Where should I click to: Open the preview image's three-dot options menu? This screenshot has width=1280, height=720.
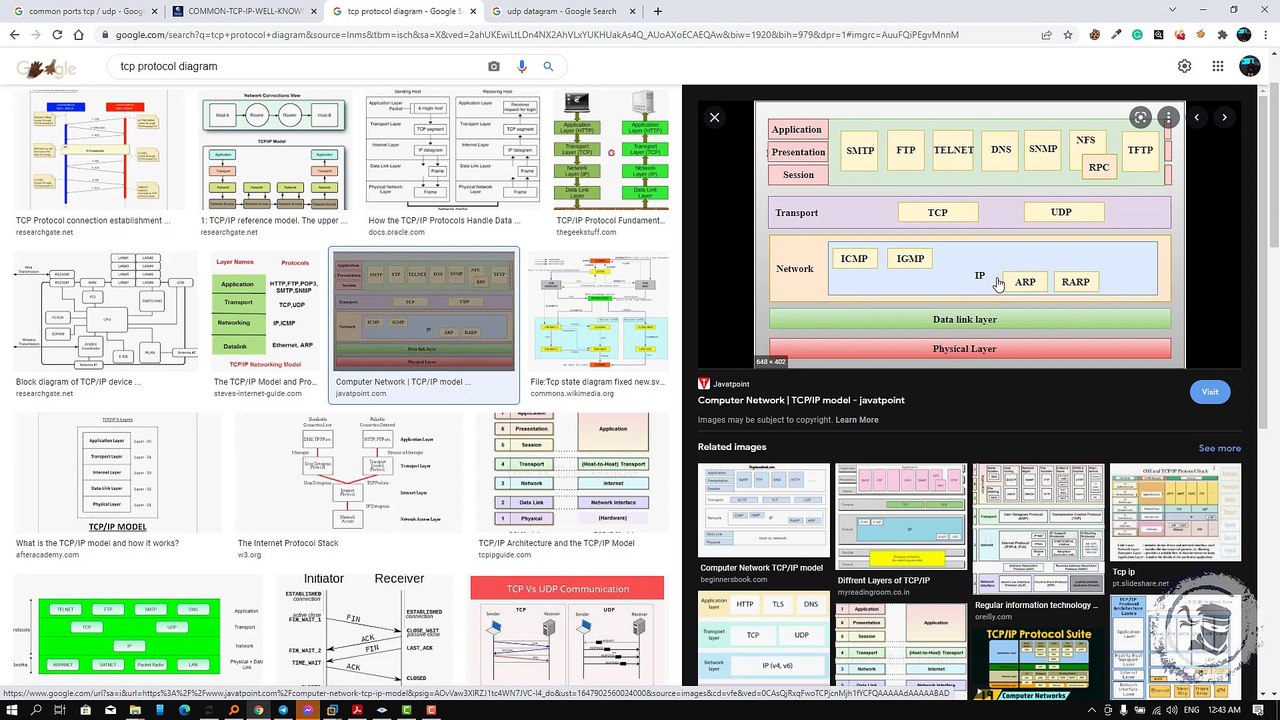1168,117
